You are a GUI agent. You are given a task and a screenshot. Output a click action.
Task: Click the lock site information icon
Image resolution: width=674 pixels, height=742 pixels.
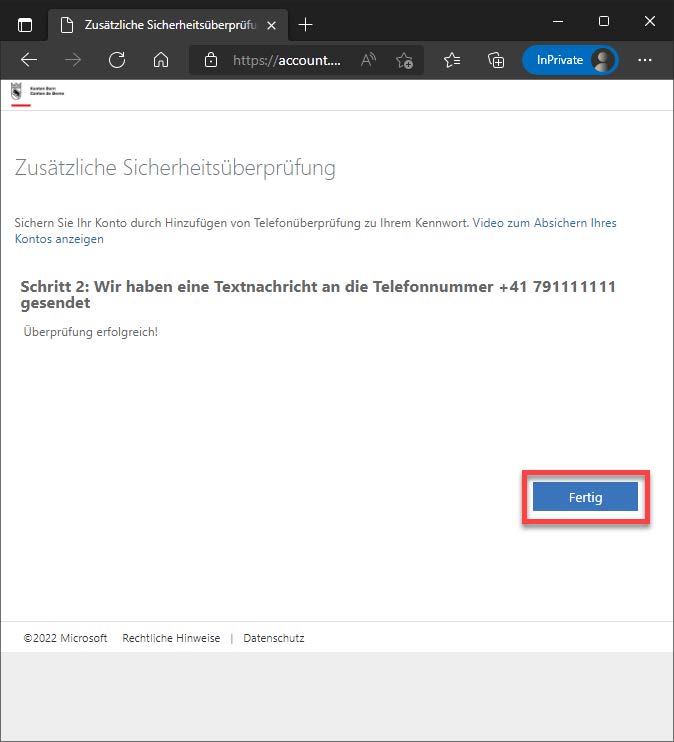210,60
